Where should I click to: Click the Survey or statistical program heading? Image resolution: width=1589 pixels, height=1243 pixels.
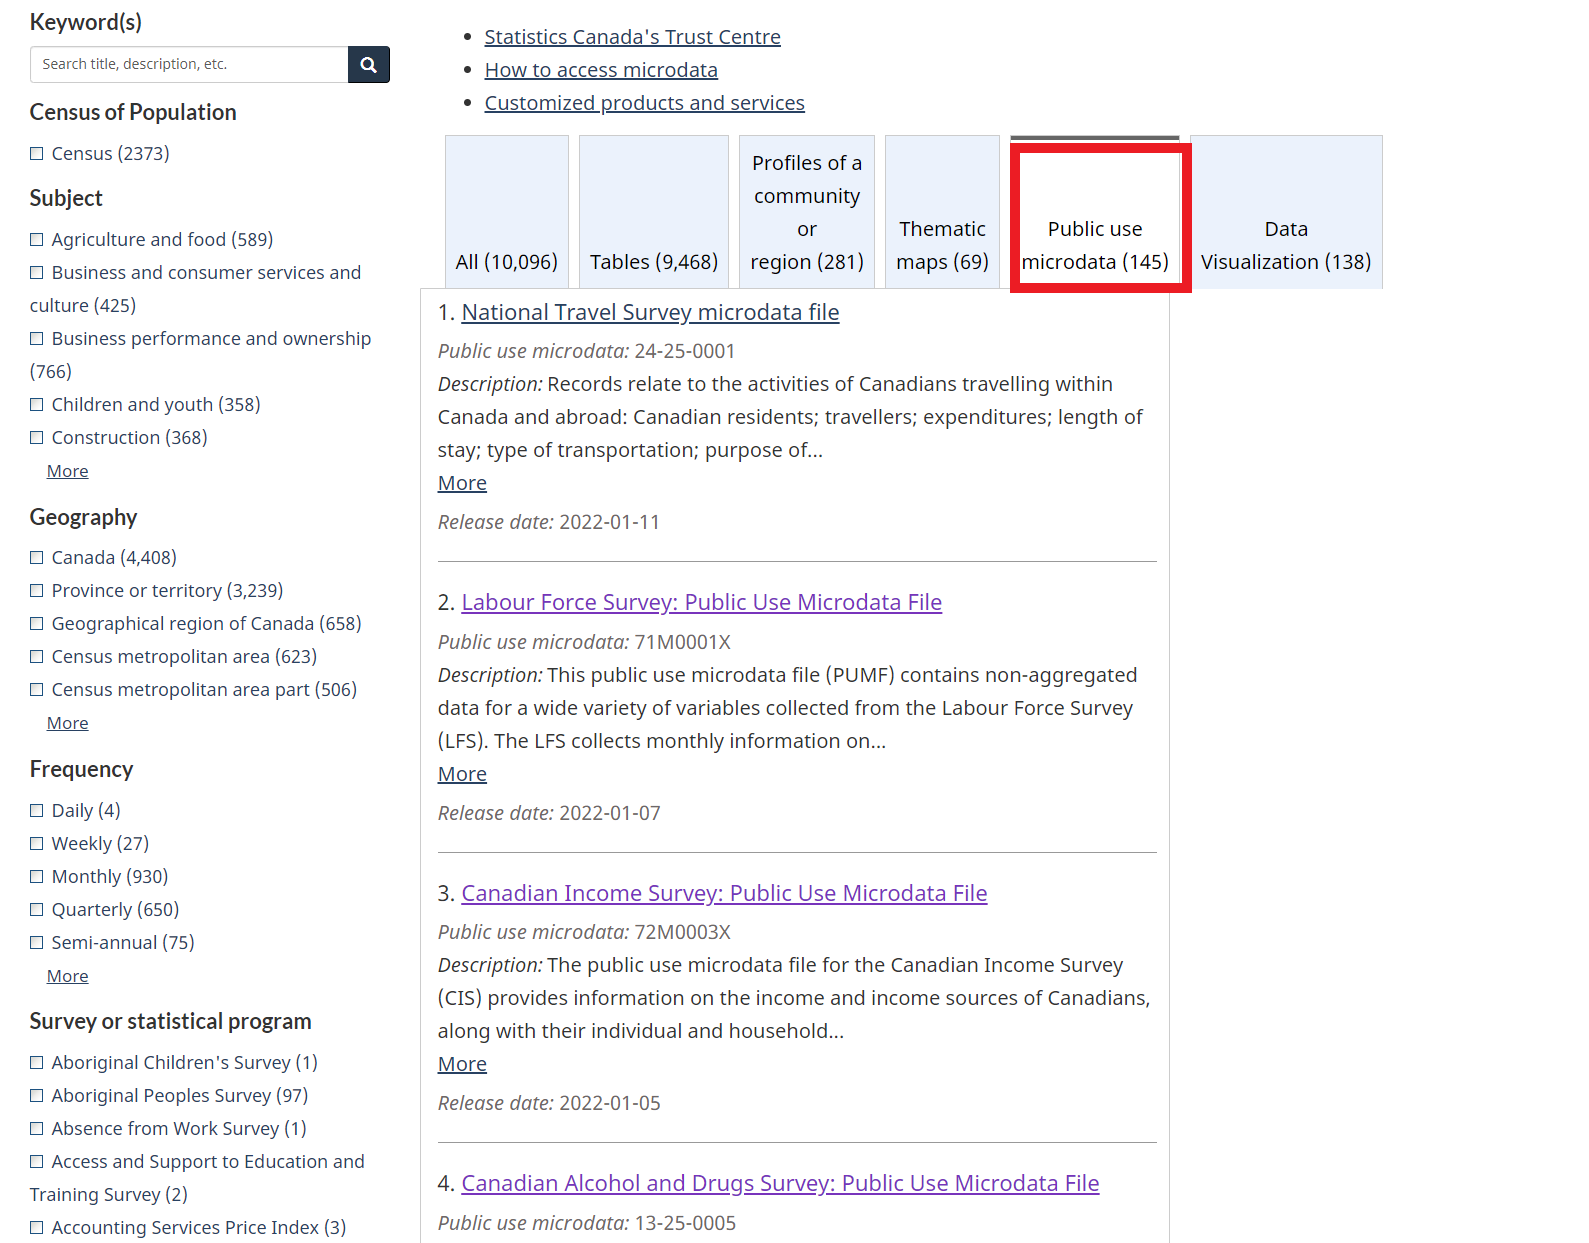(171, 1022)
